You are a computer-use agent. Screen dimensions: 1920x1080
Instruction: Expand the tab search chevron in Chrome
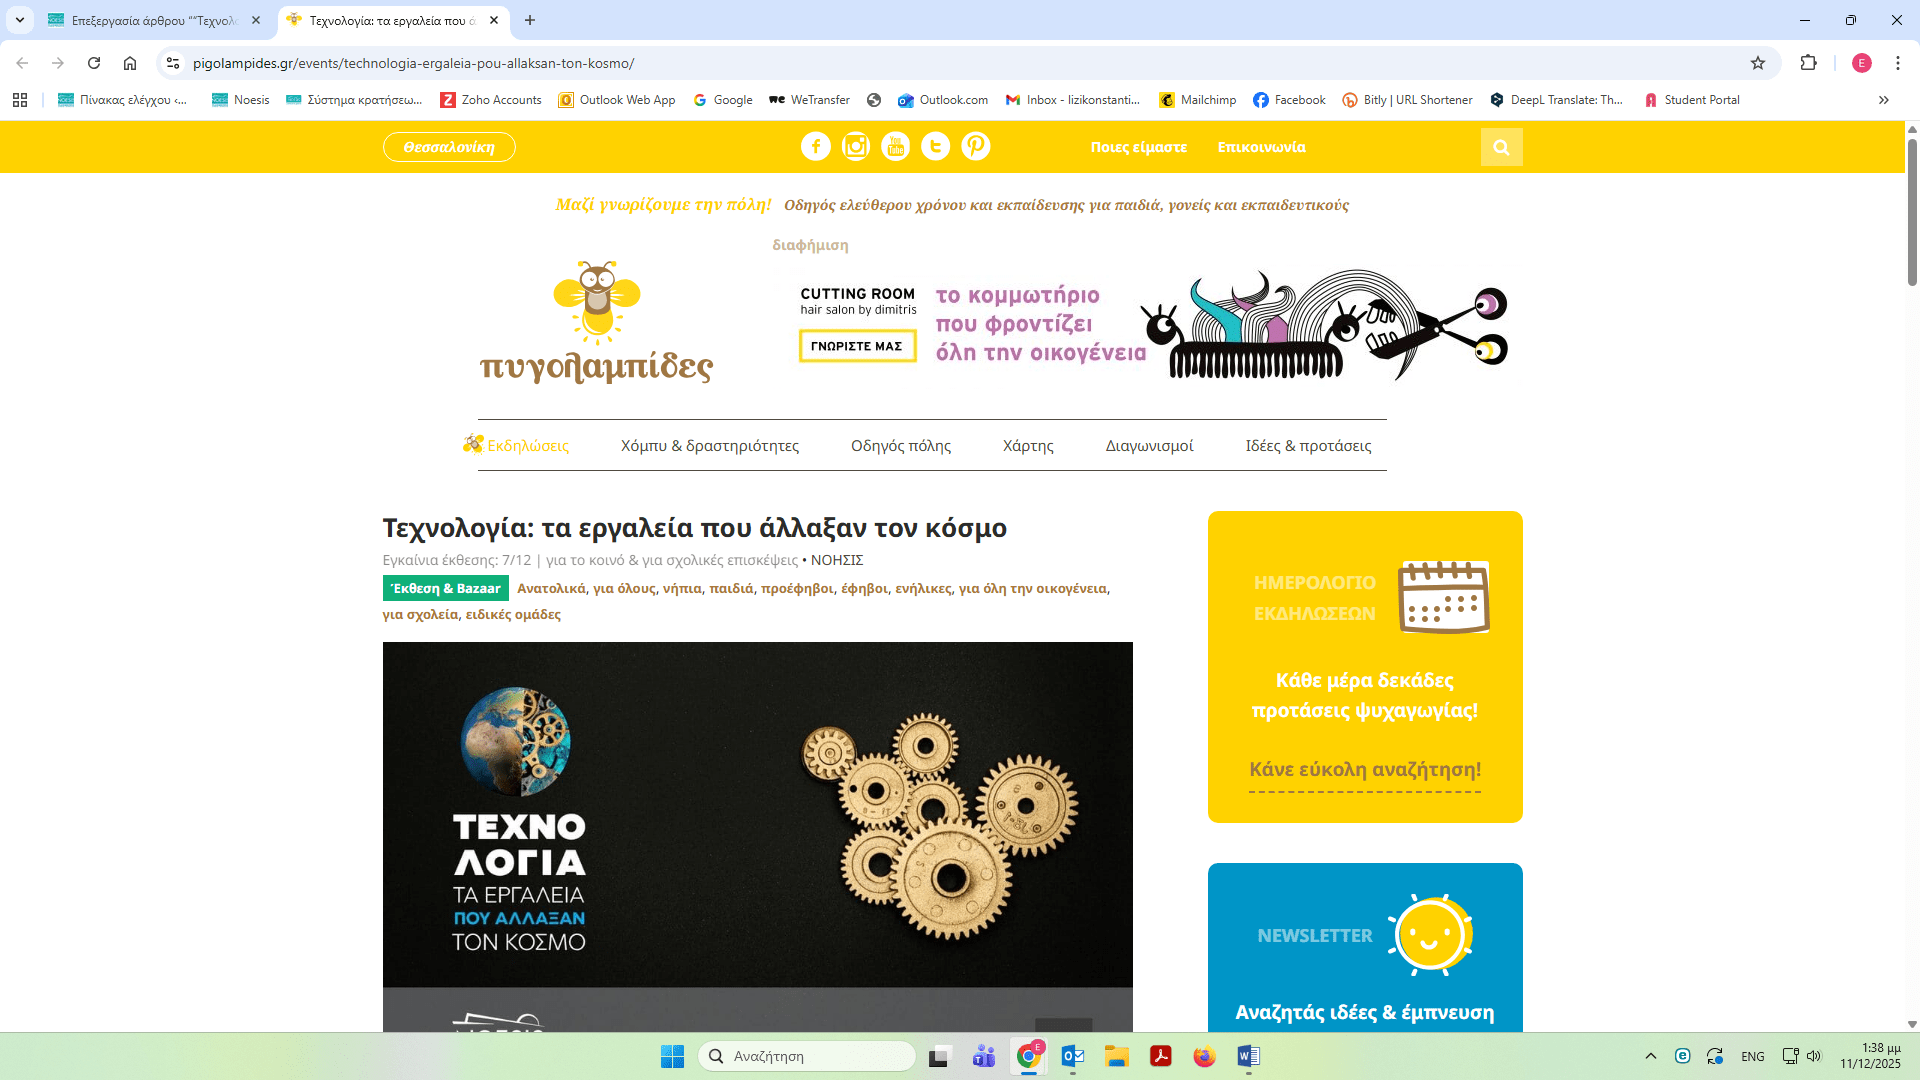tap(19, 20)
